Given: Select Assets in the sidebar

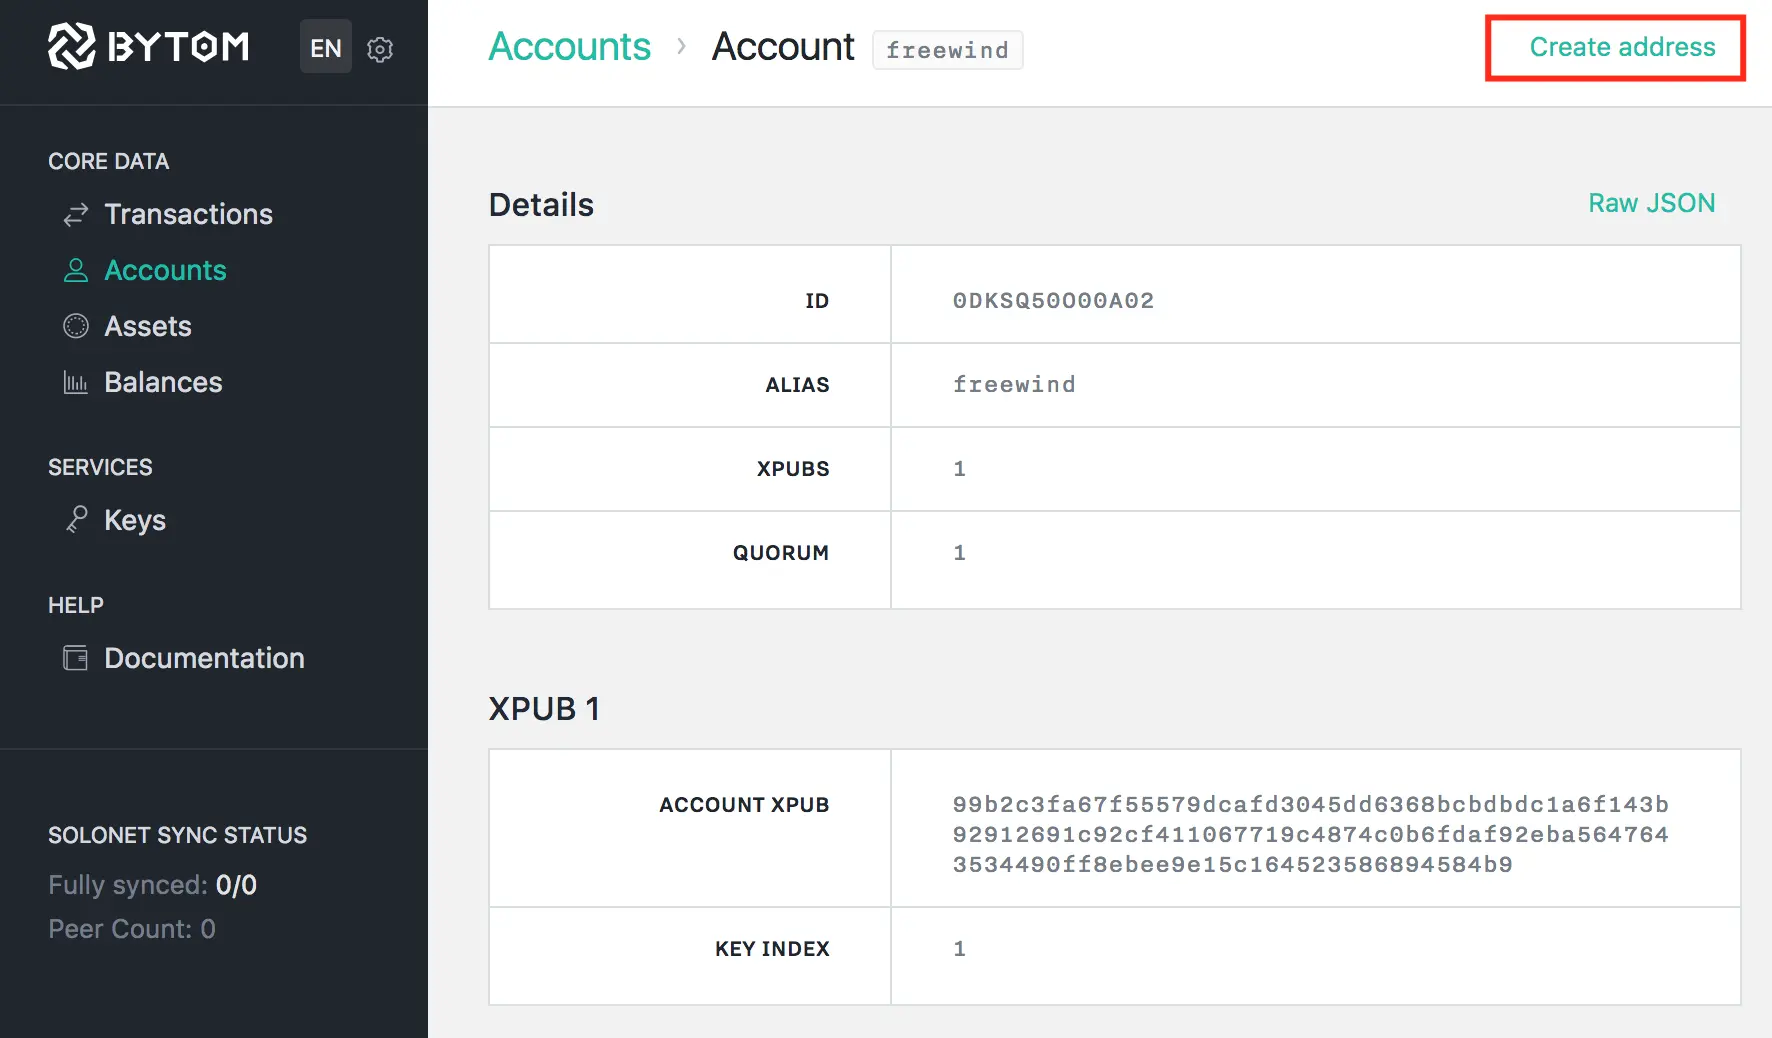Looking at the screenshot, I should tap(148, 326).
